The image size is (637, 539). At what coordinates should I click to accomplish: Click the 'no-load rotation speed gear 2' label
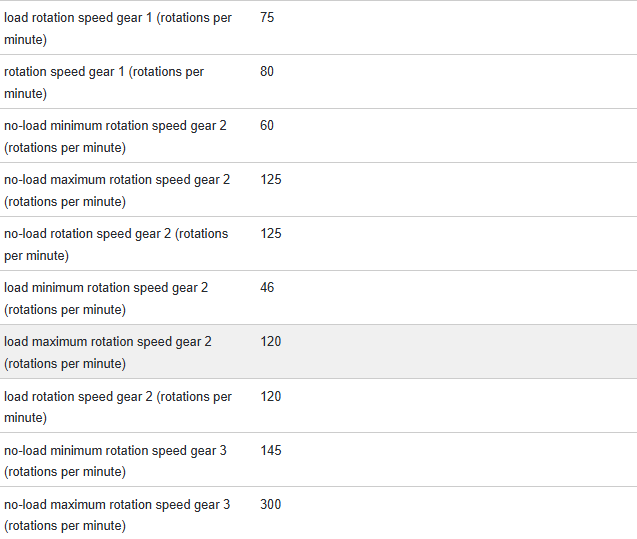tap(116, 245)
